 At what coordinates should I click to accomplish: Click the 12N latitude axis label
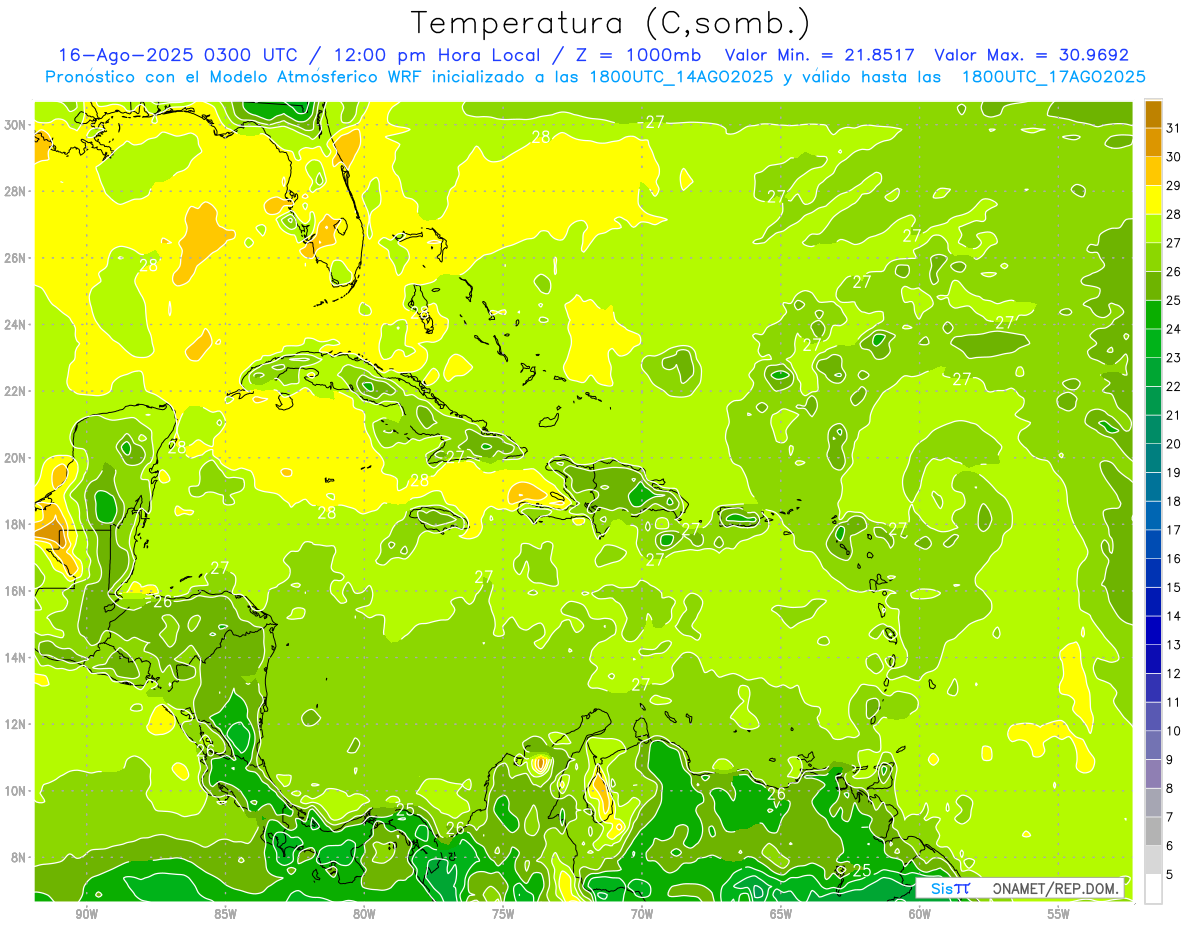pyautogui.click(x=15, y=724)
